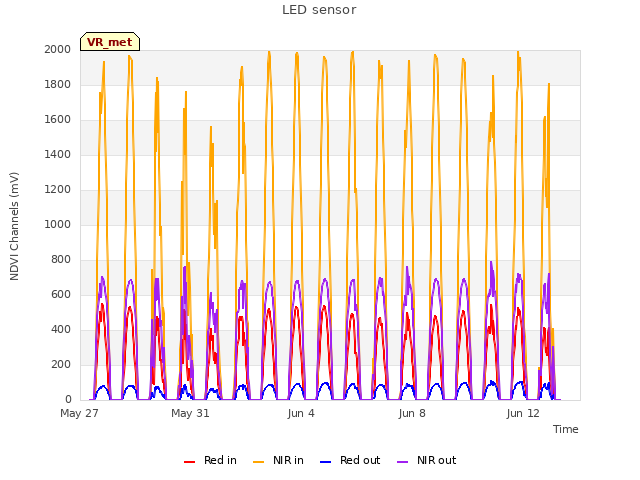
Task: Click the 200 y-axis tick label
Action: [61, 364]
